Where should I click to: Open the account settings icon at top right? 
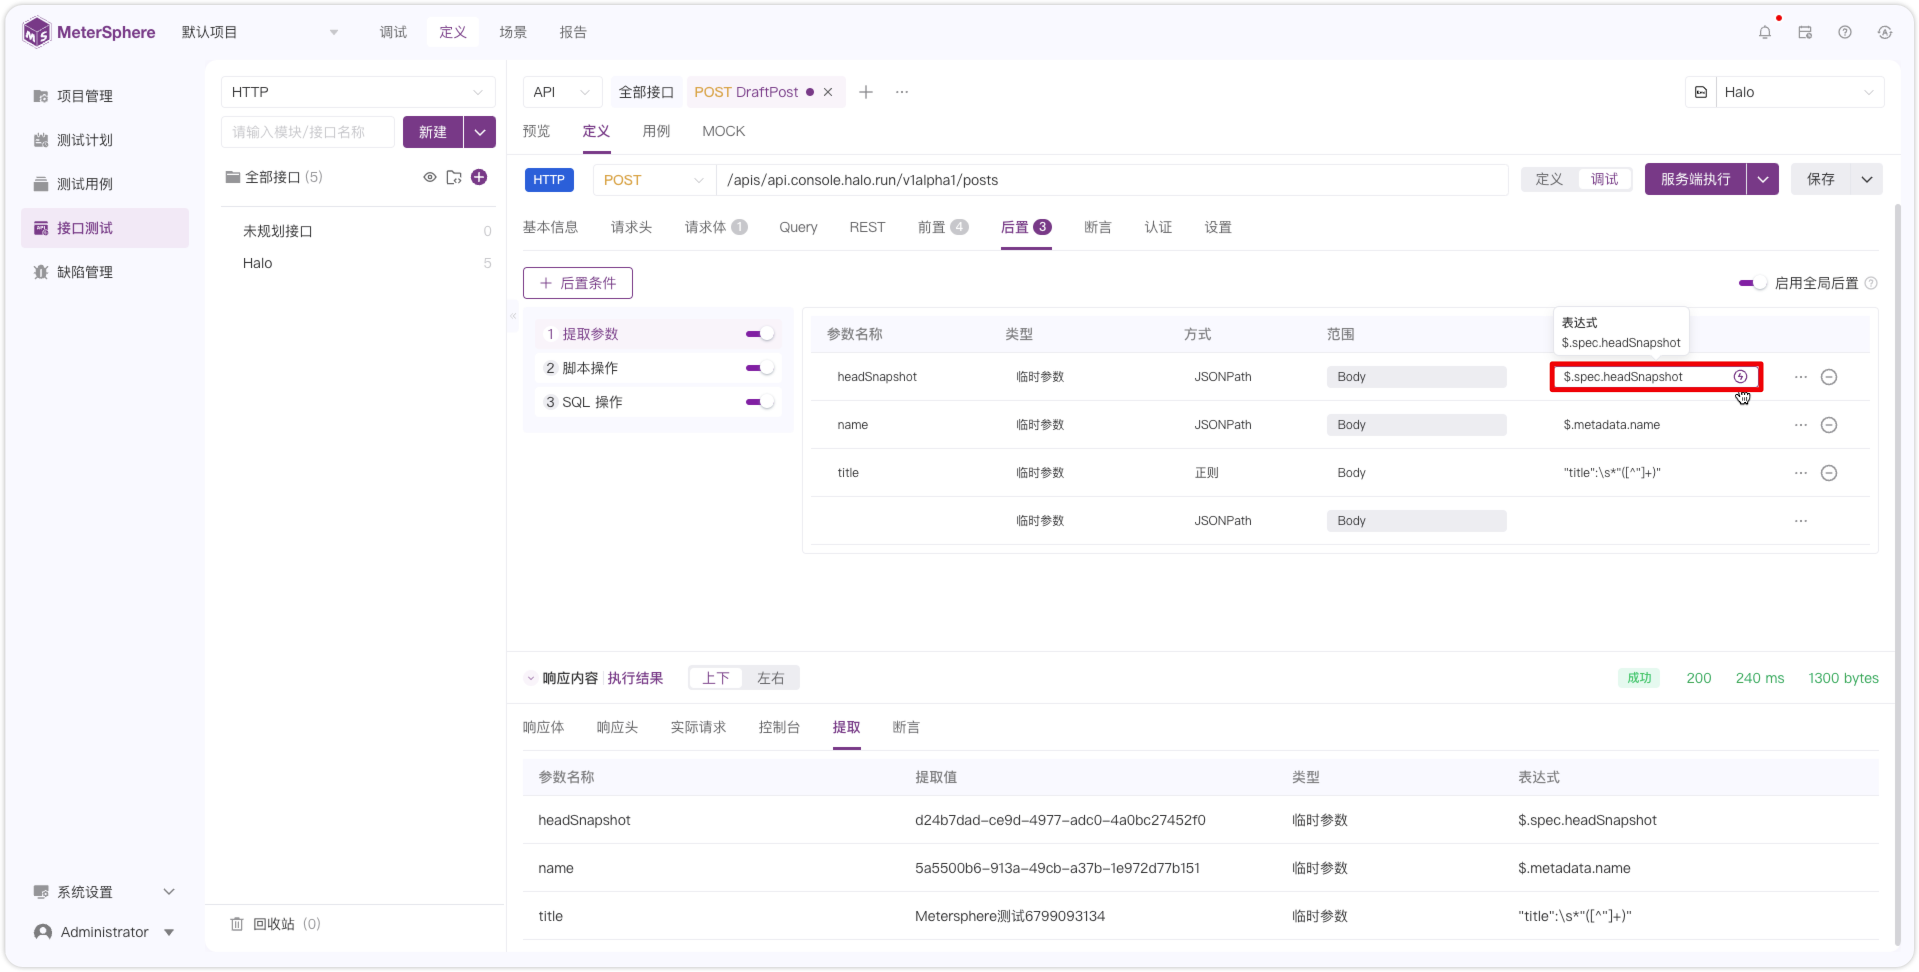pyautogui.click(x=1885, y=32)
